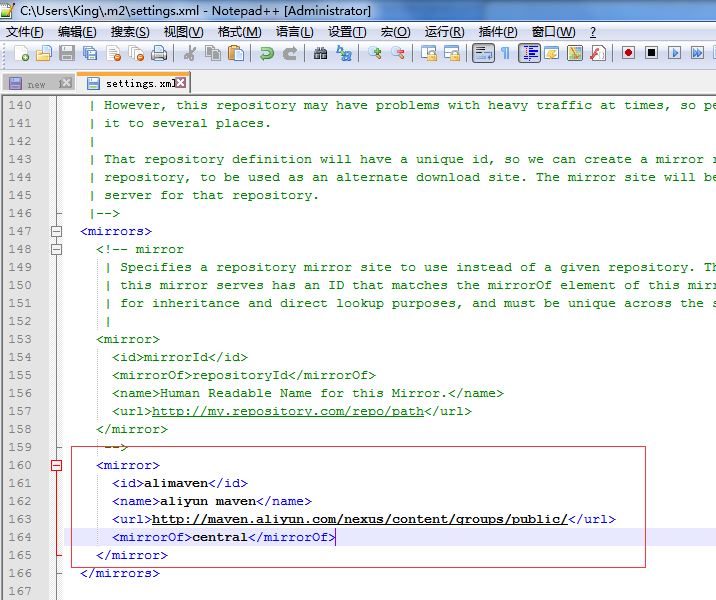Viewport: 716px width, 600px height.
Task: Click the maven.aliyun.com URL link
Action: tap(359, 519)
